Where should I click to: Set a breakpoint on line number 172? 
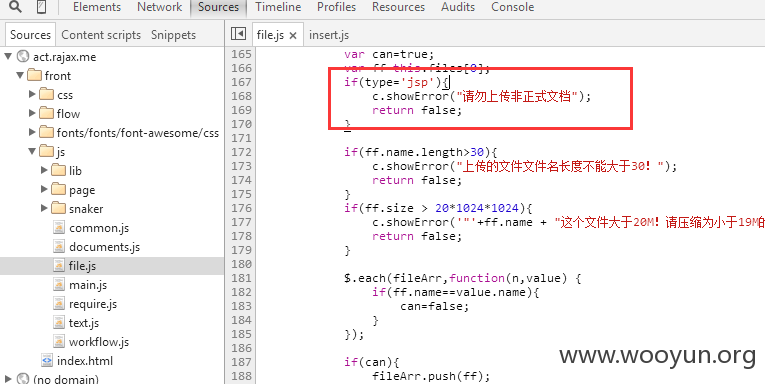pyautogui.click(x=242, y=152)
